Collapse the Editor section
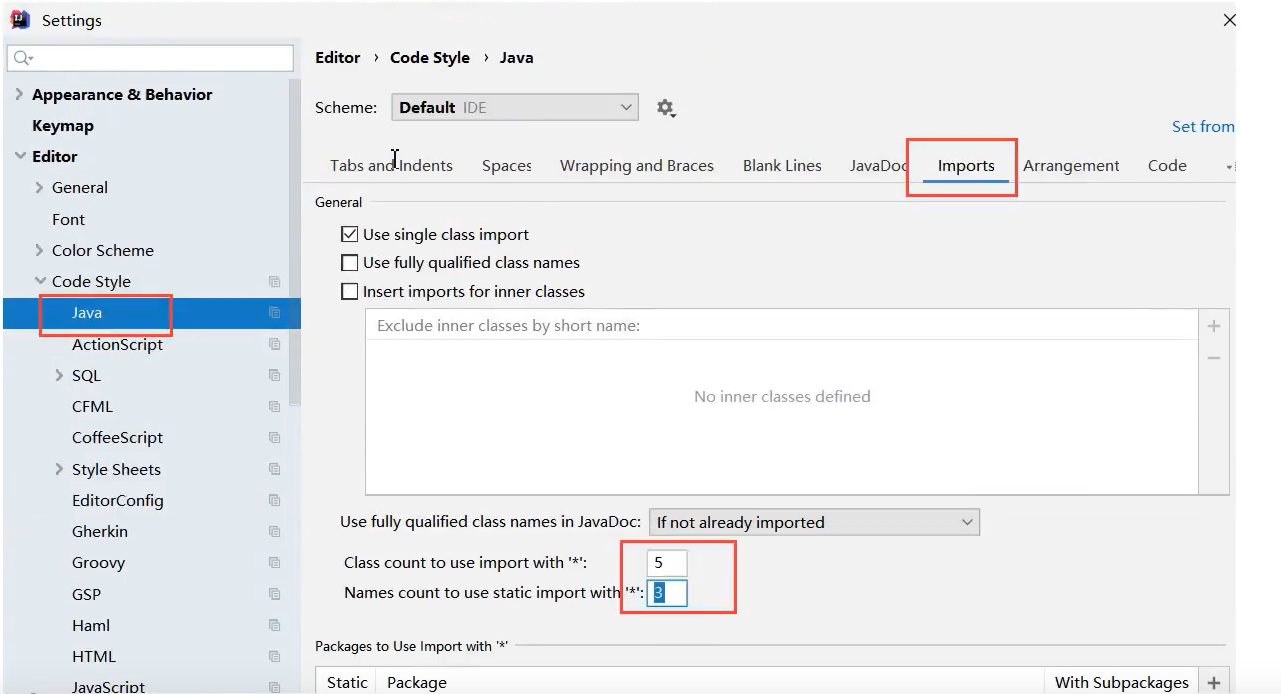The height and width of the screenshot is (694, 1281). (x=19, y=157)
